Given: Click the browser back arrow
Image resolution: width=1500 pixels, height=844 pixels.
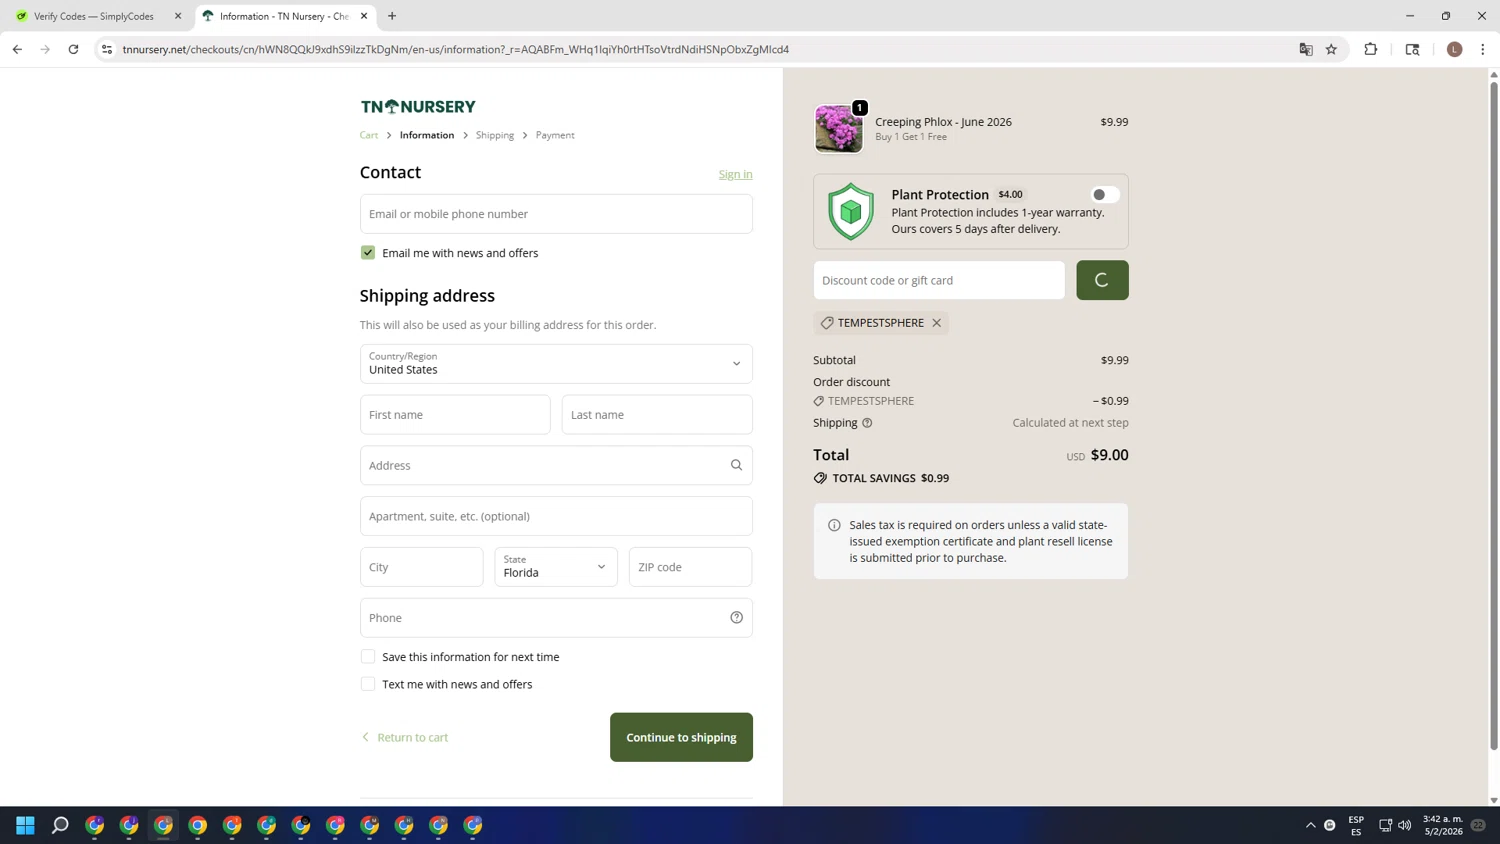Looking at the screenshot, I should click(x=17, y=49).
